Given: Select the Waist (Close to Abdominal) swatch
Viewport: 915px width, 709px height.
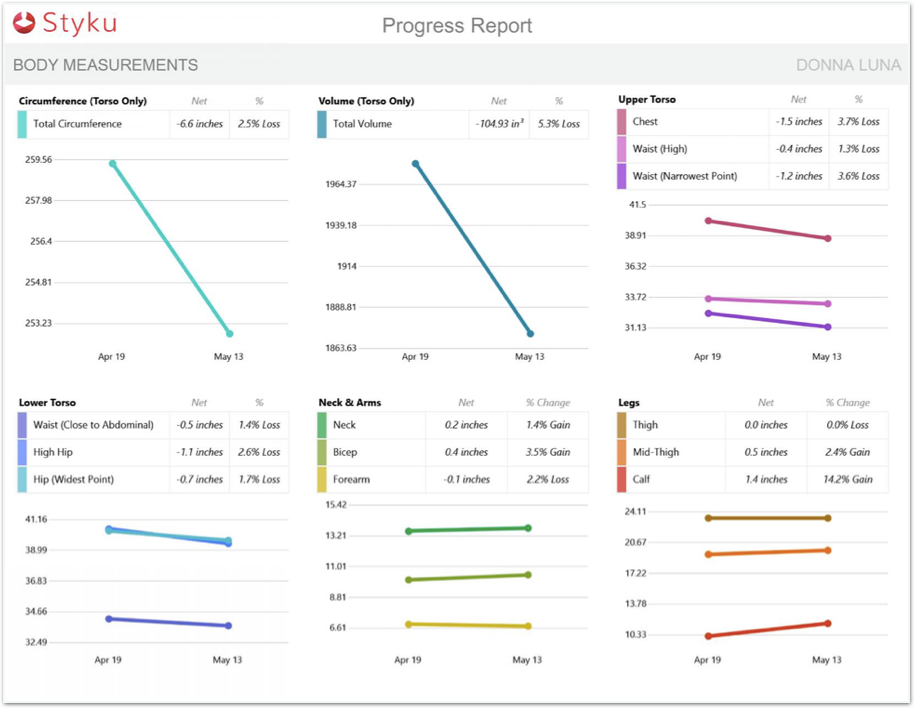Looking at the screenshot, I should click(22, 425).
